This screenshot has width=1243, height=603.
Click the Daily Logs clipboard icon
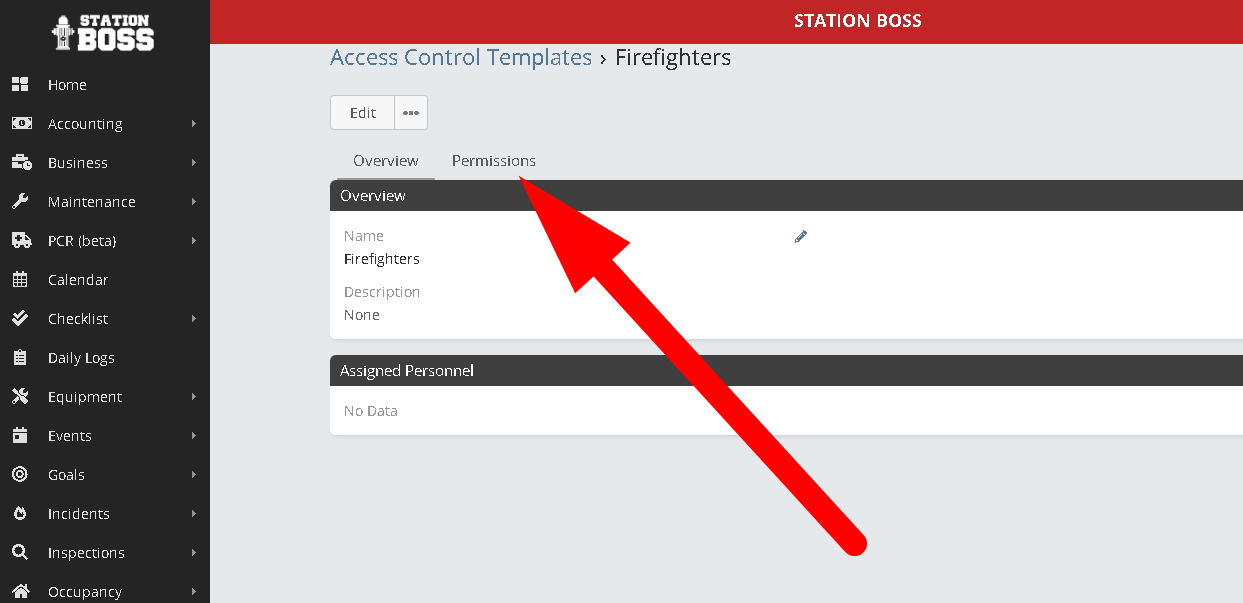click(x=20, y=358)
